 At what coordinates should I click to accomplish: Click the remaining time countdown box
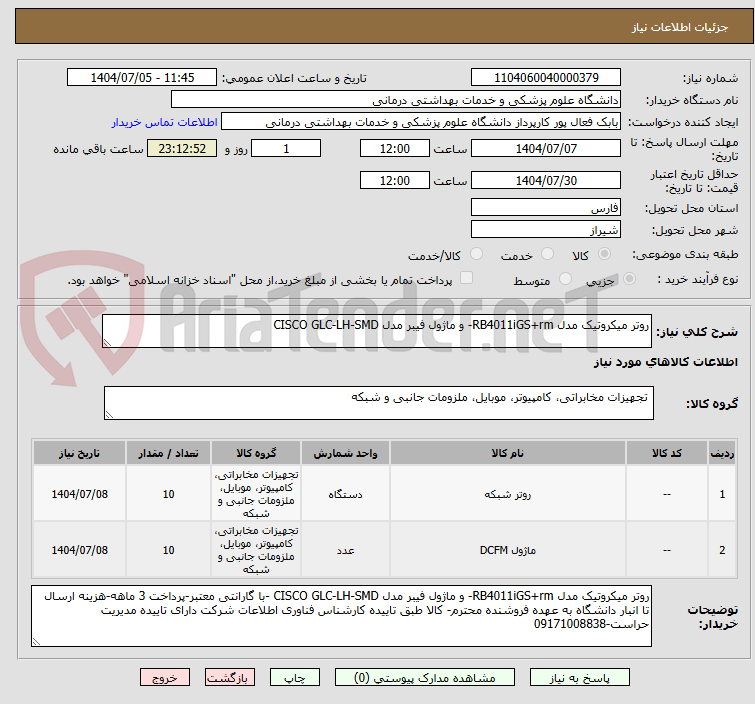[x=182, y=149]
